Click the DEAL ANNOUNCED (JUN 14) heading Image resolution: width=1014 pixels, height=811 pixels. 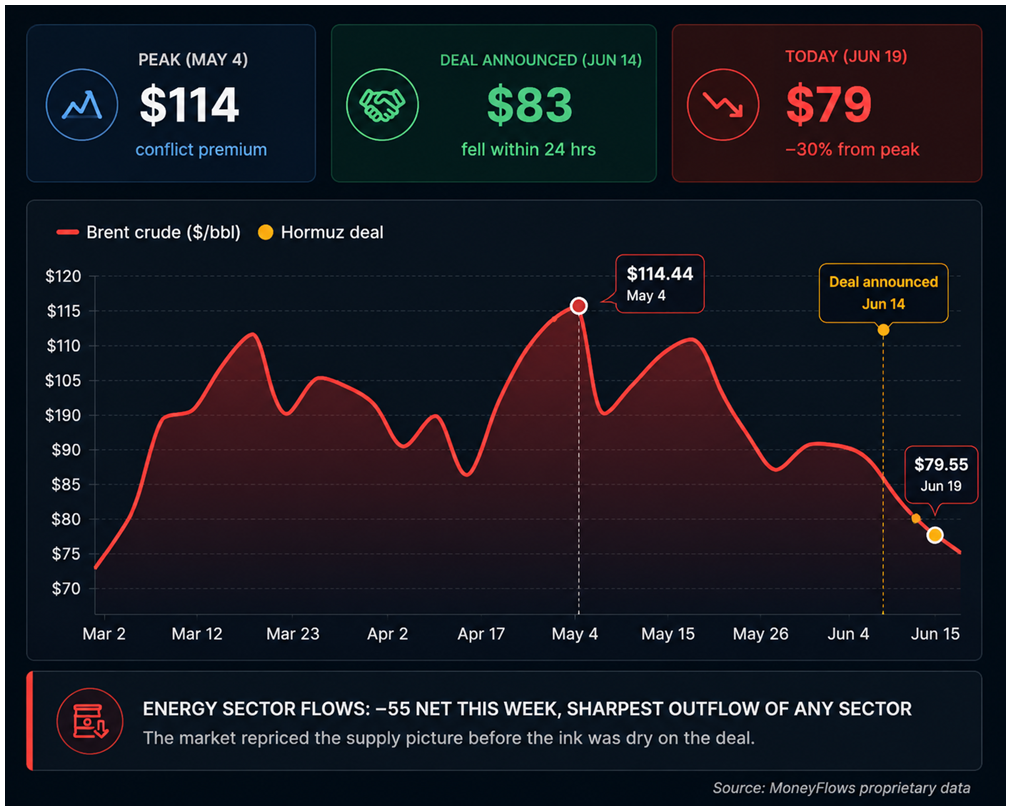[541, 60]
